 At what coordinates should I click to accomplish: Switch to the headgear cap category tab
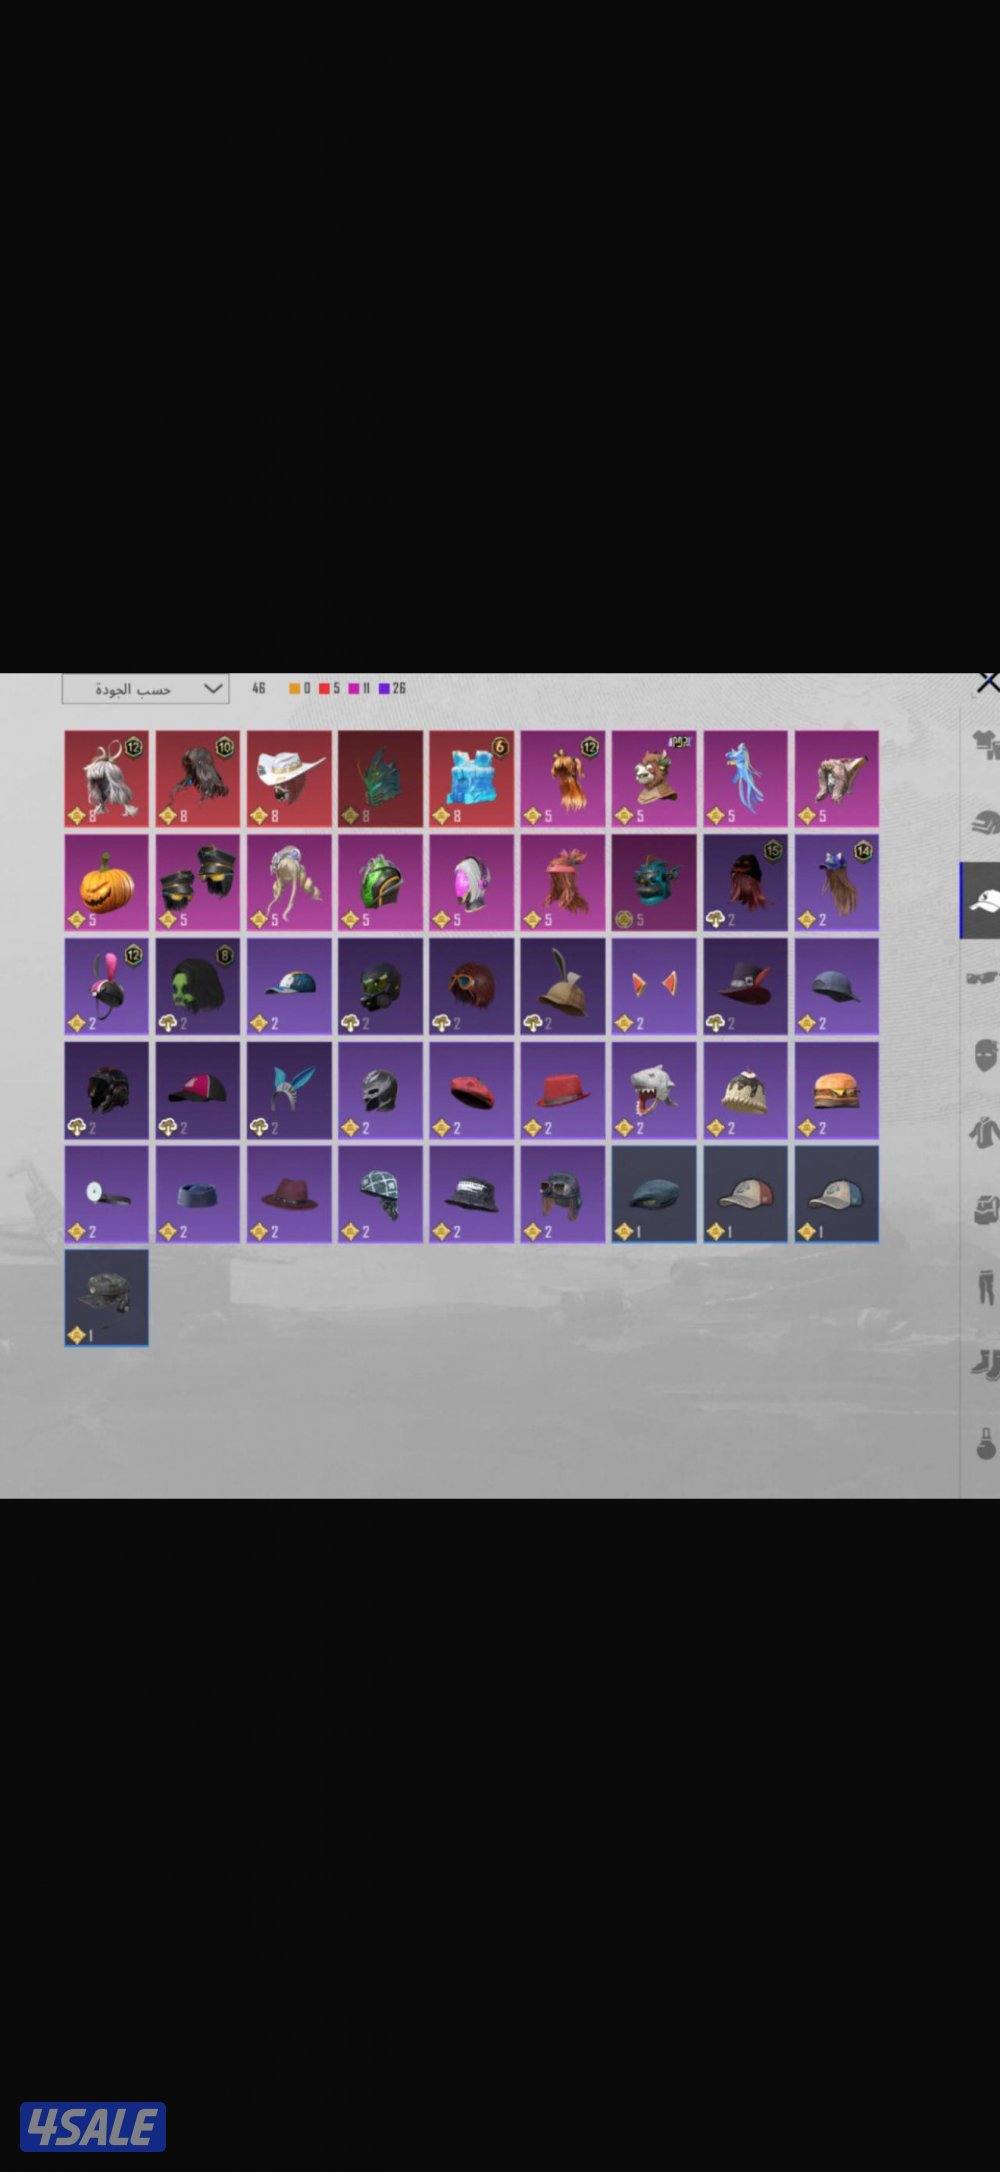(x=980, y=901)
